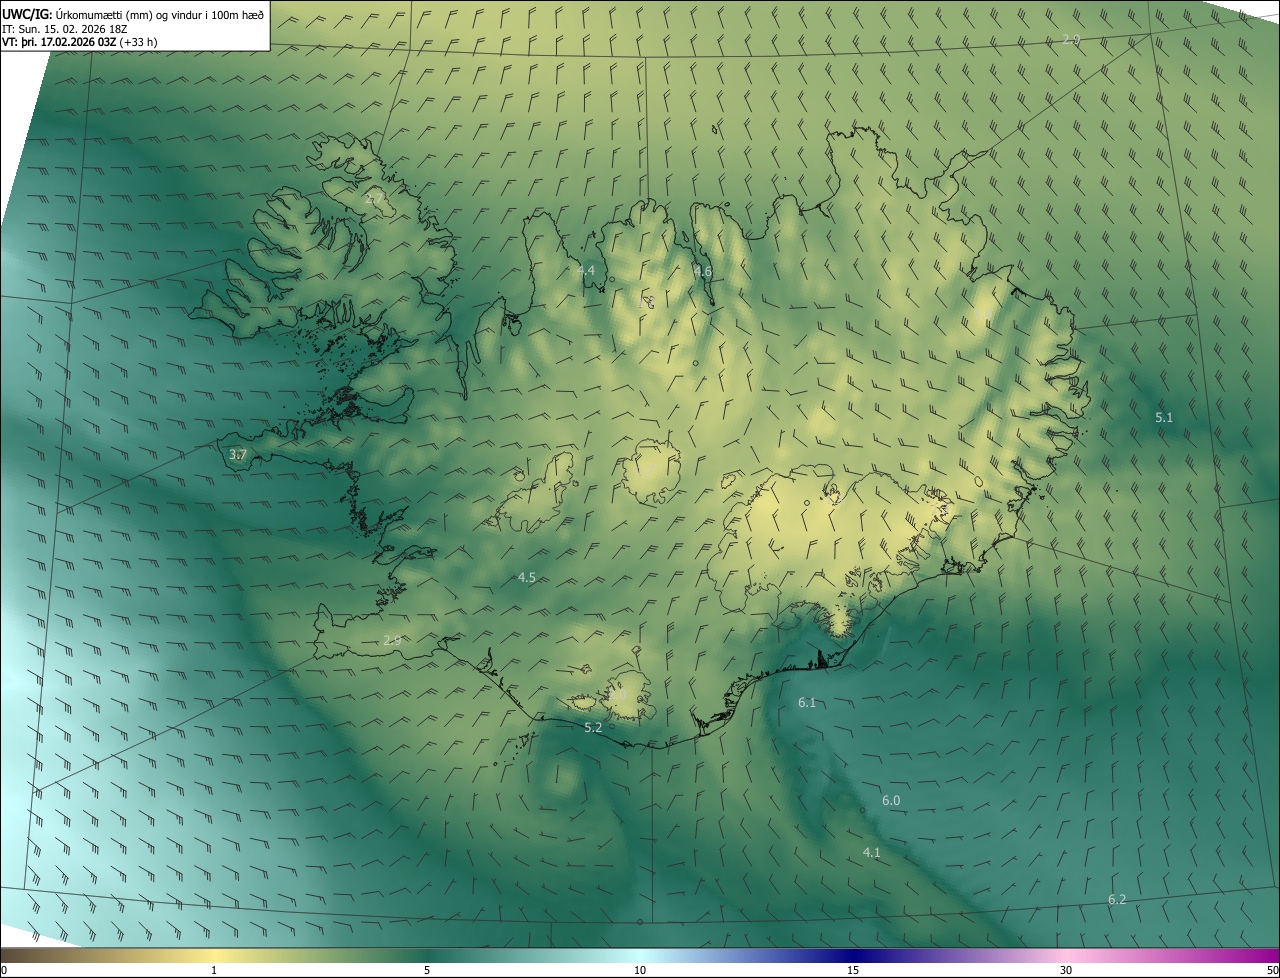
Task: Select the initial time line "IT: Sun. 15. 02. 2026 18Z"
Action: pyautogui.click(x=65, y=28)
